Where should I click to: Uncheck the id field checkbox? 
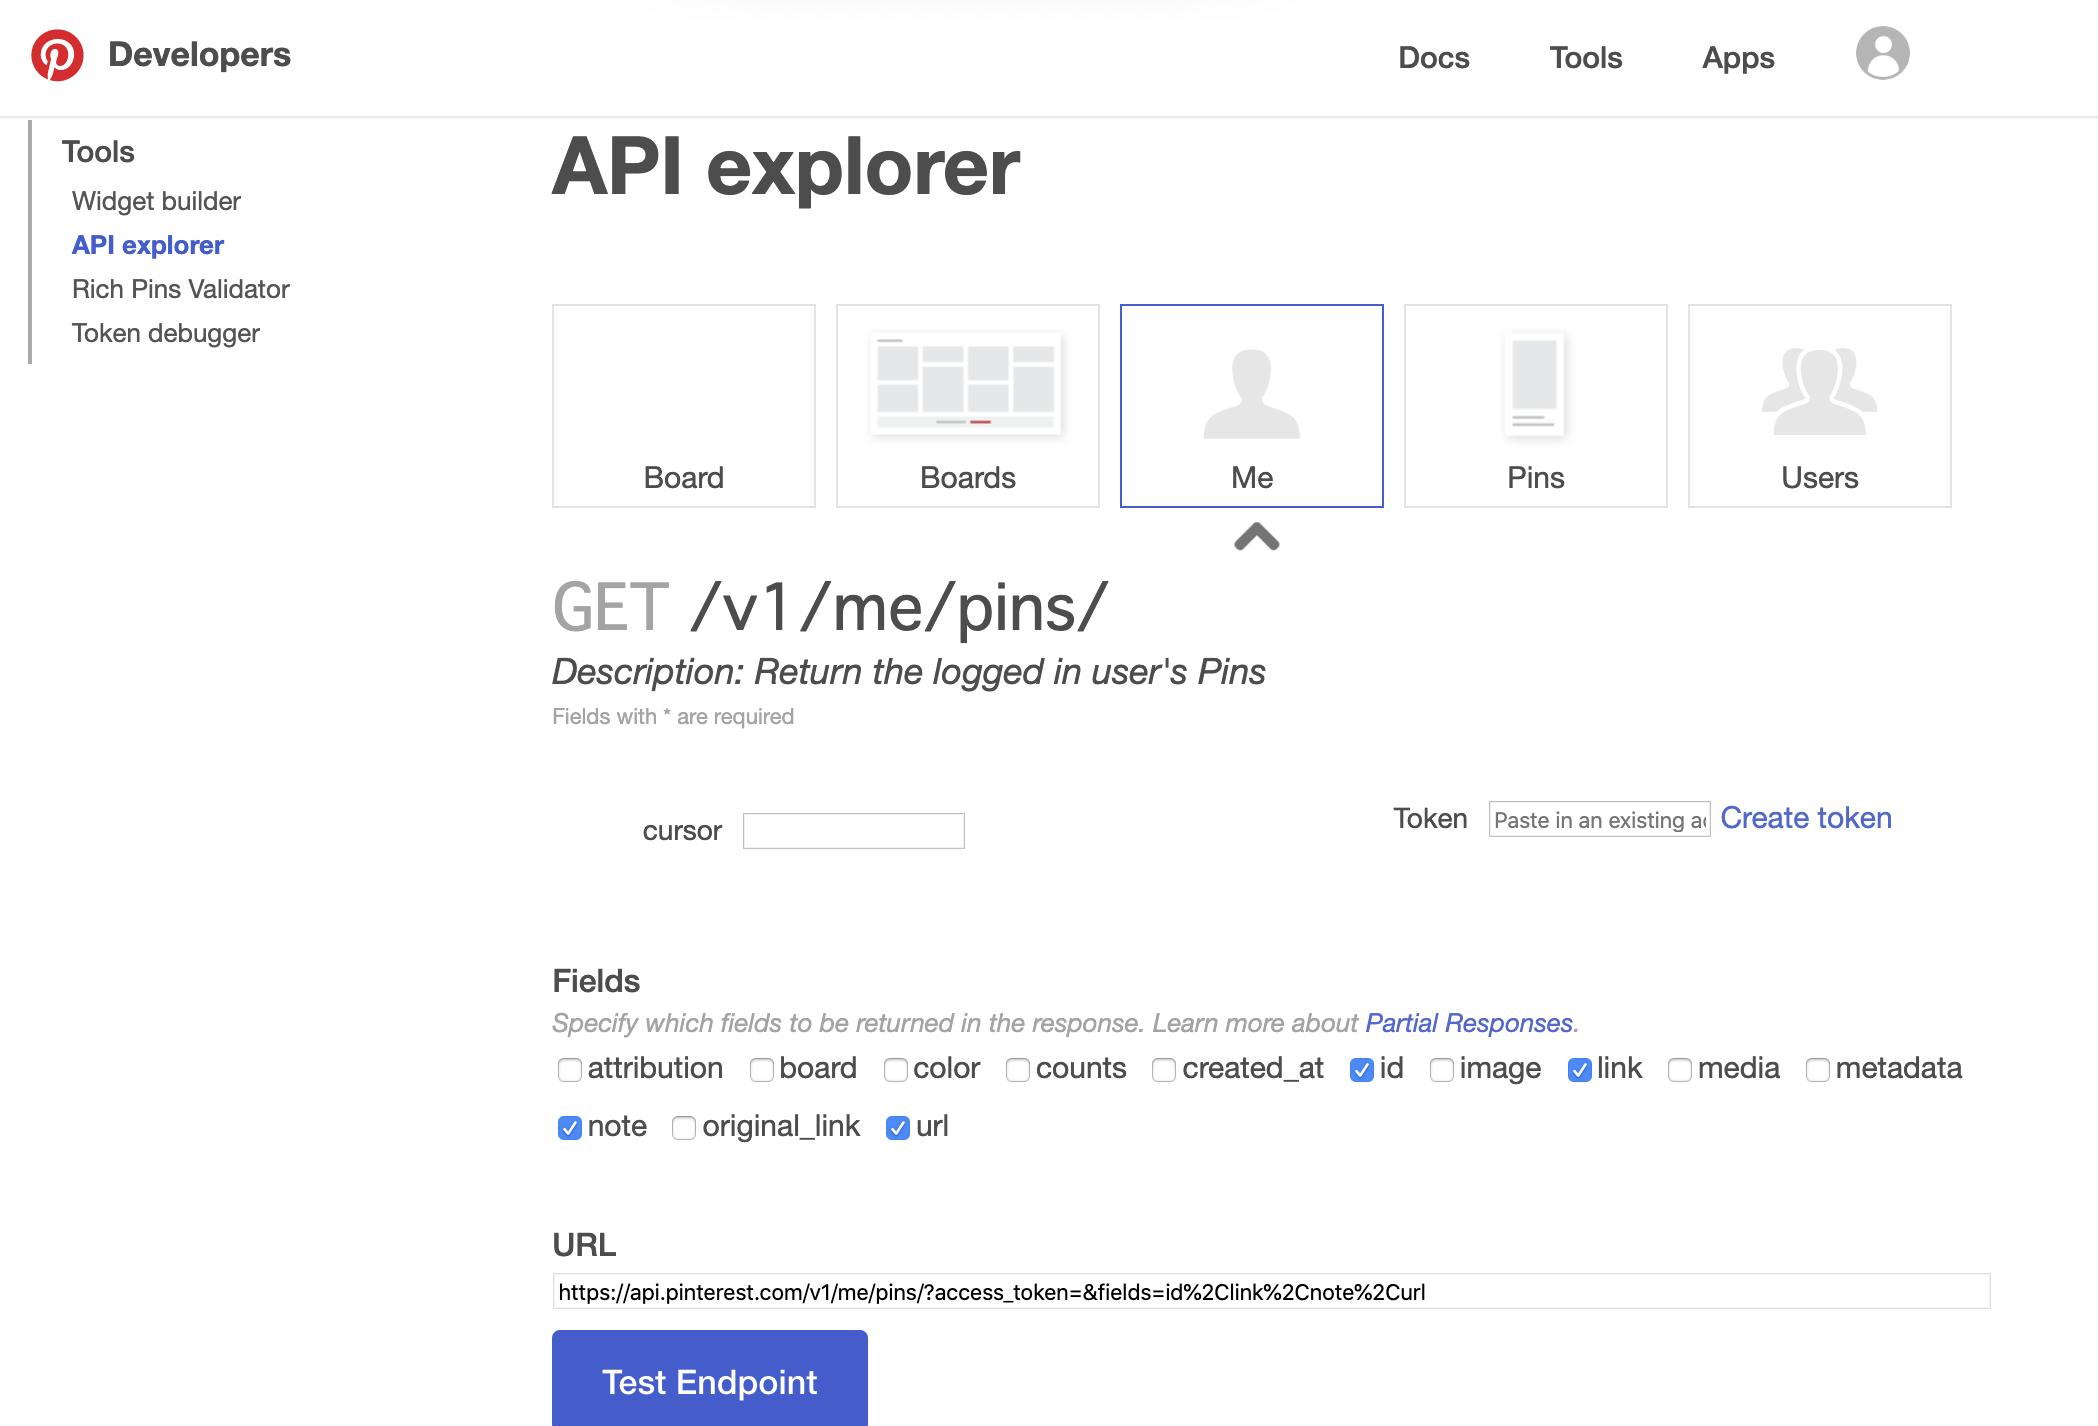(x=1362, y=1070)
